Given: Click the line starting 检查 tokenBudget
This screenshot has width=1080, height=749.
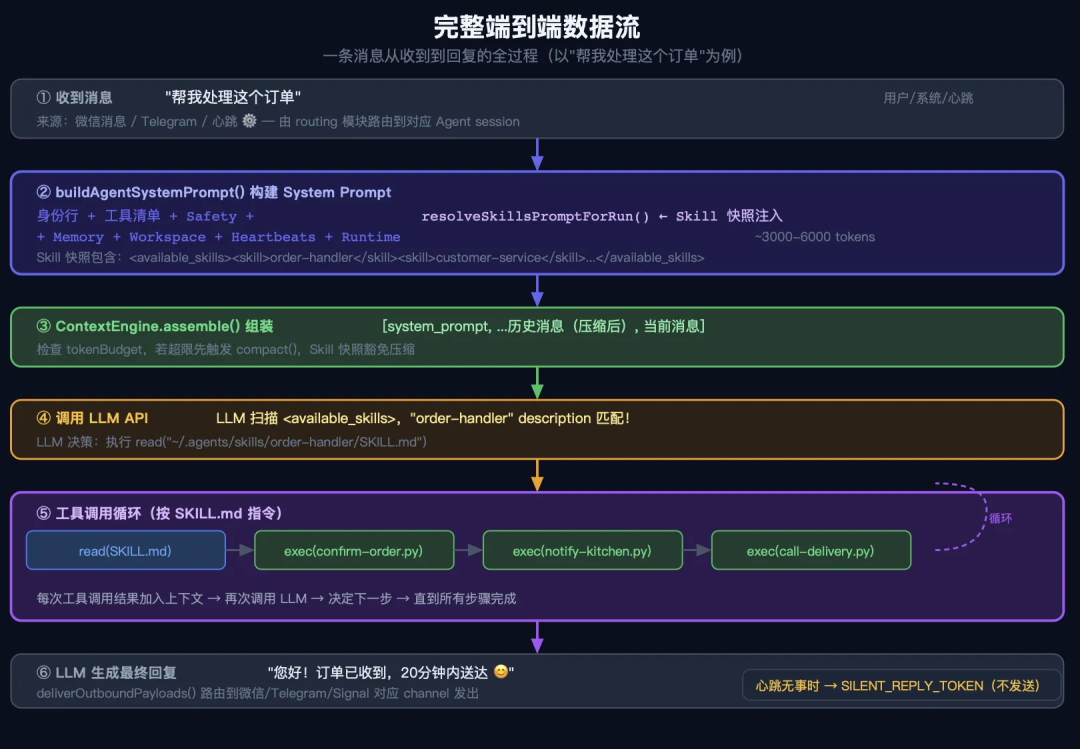Looking at the screenshot, I should click(x=225, y=349).
